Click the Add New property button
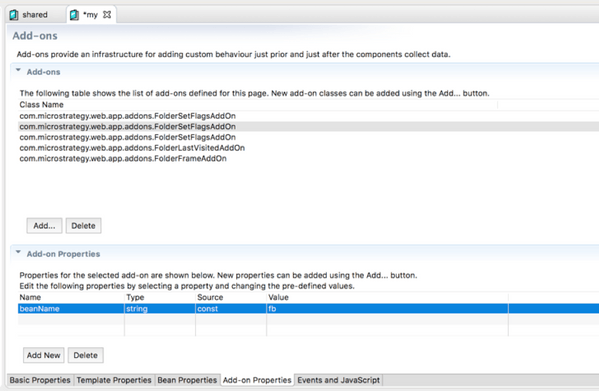The height and width of the screenshot is (391, 599). click(x=44, y=355)
